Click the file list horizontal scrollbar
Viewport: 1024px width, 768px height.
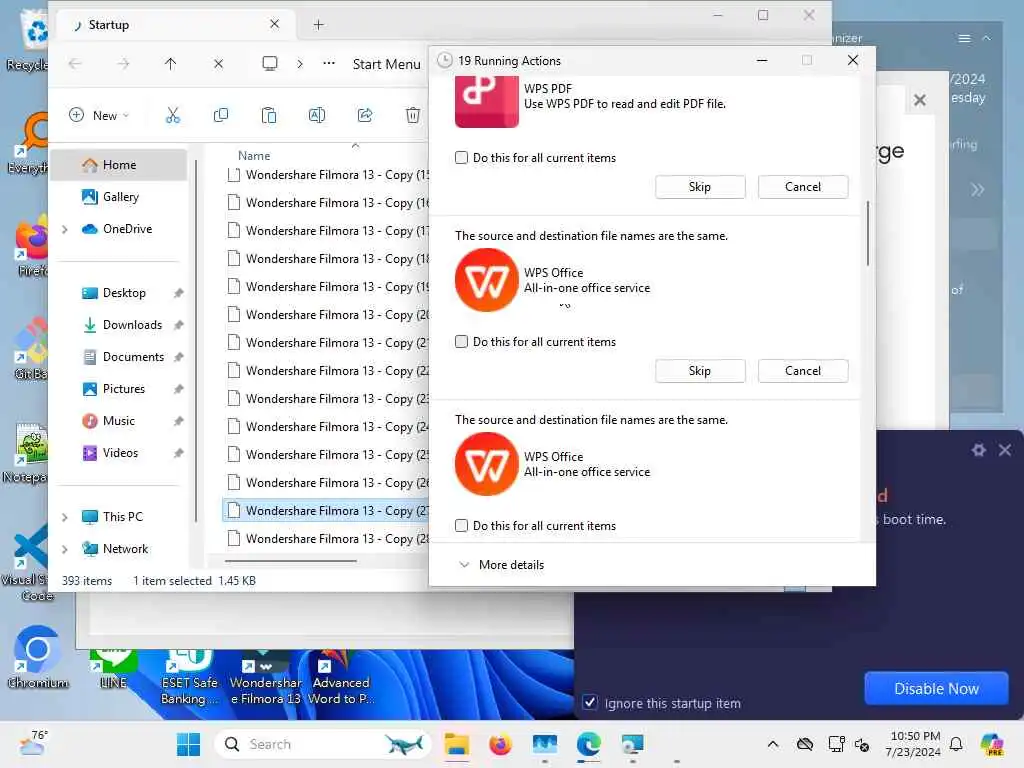[x=291, y=561]
